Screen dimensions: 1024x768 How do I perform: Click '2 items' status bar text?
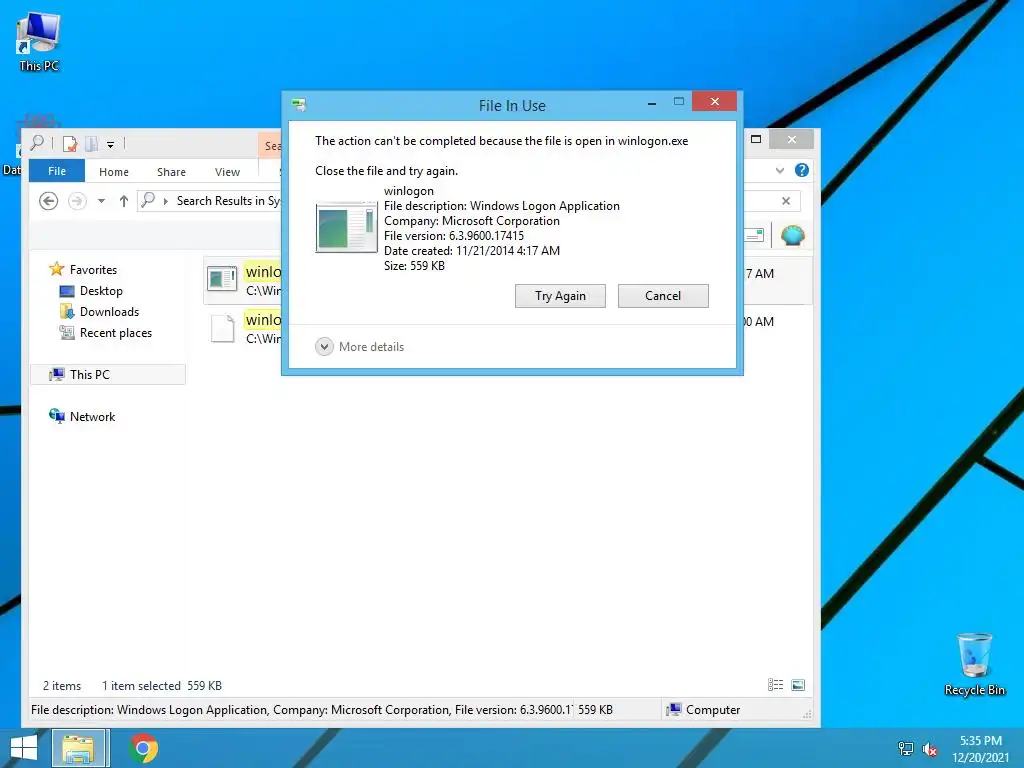pyautogui.click(x=62, y=686)
